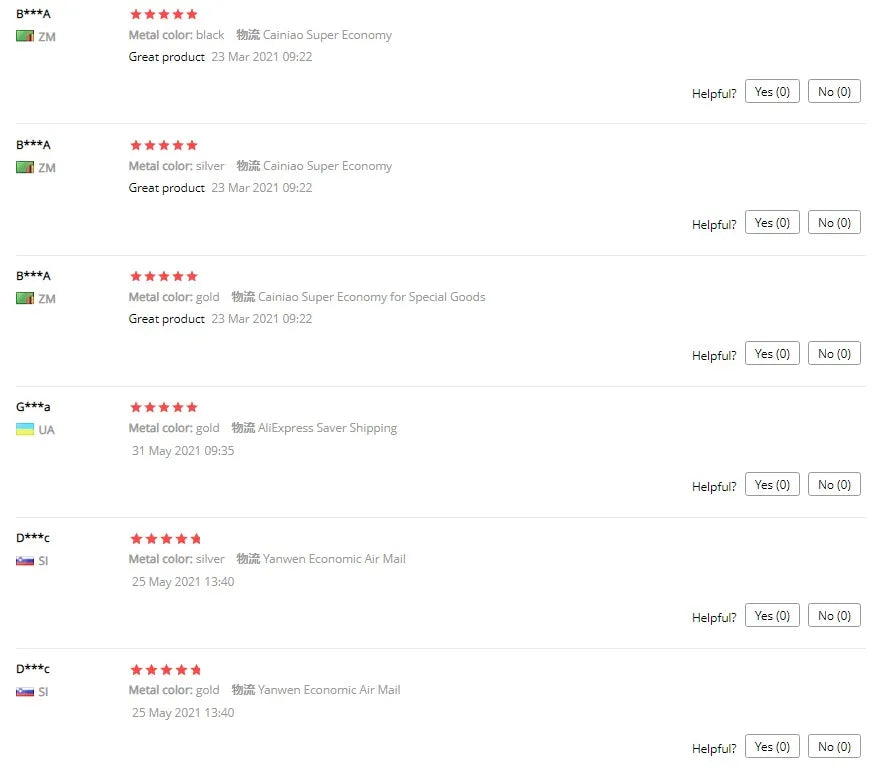Click the star rating on G***a's review
This screenshot has height=777, width=874.
click(x=164, y=407)
